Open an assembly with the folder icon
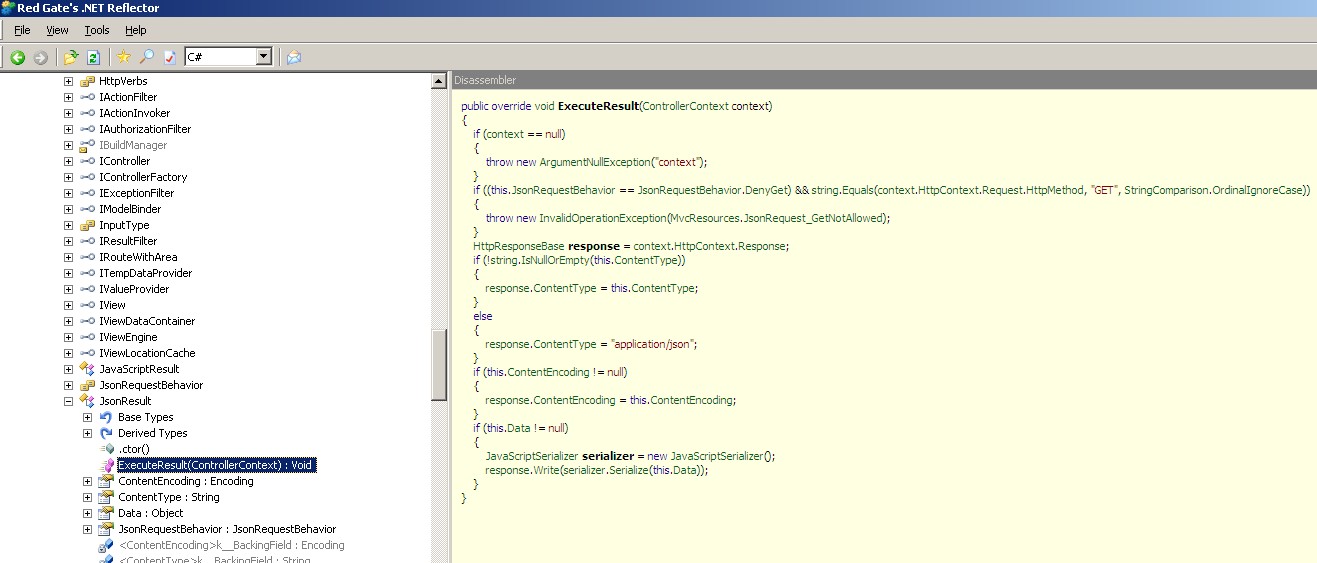Image resolution: width=1317 pixels, height=563 pixels. pyautogui.click(x=71, y=58)
